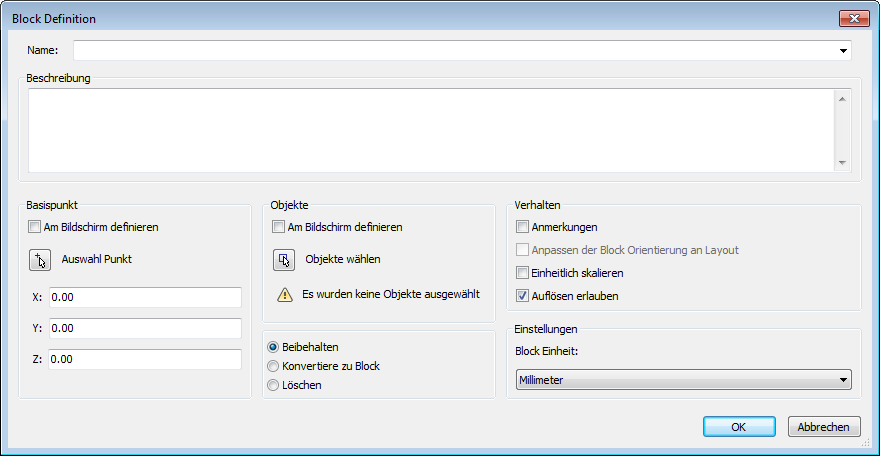Viewport: 880px width, 456px height.
Task: Check the Anmerkungen option
Action: coord(523,227)
